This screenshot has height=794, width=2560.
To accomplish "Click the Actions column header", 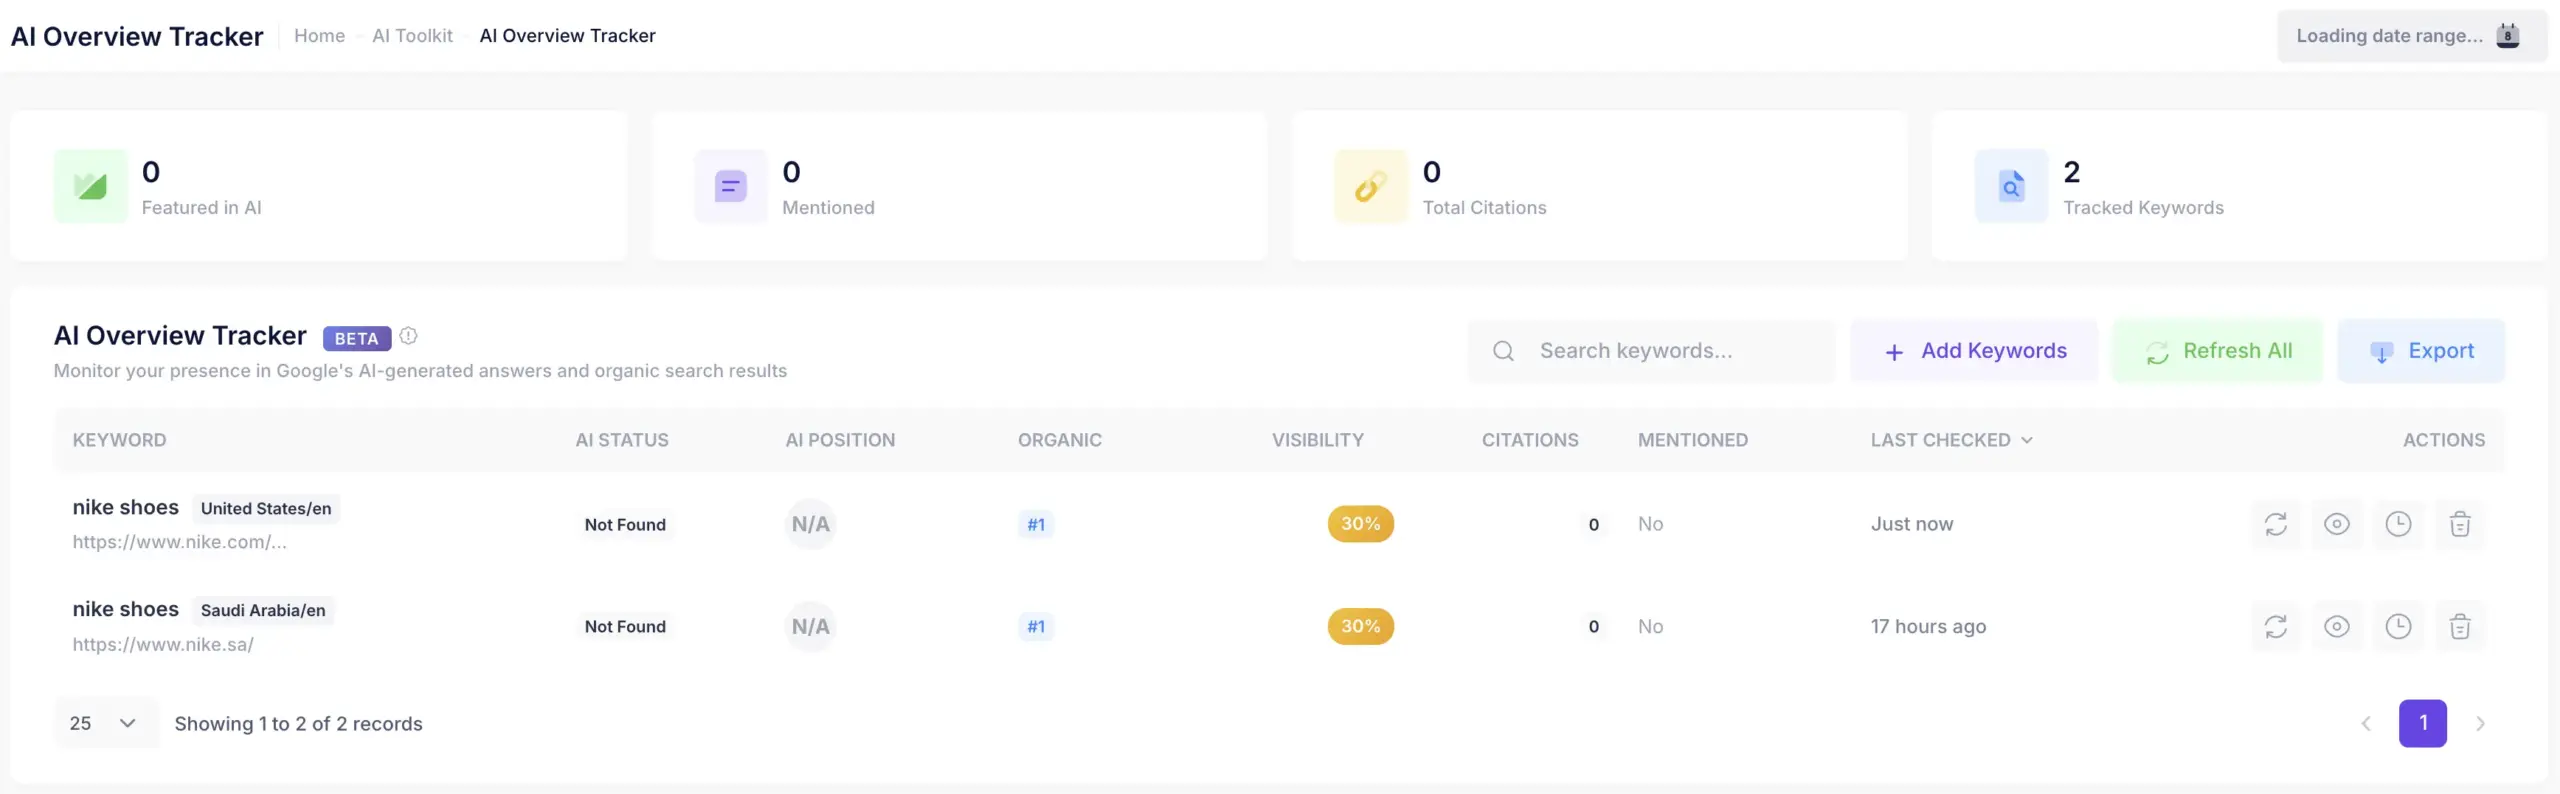I will click(x=2443, y=440).
